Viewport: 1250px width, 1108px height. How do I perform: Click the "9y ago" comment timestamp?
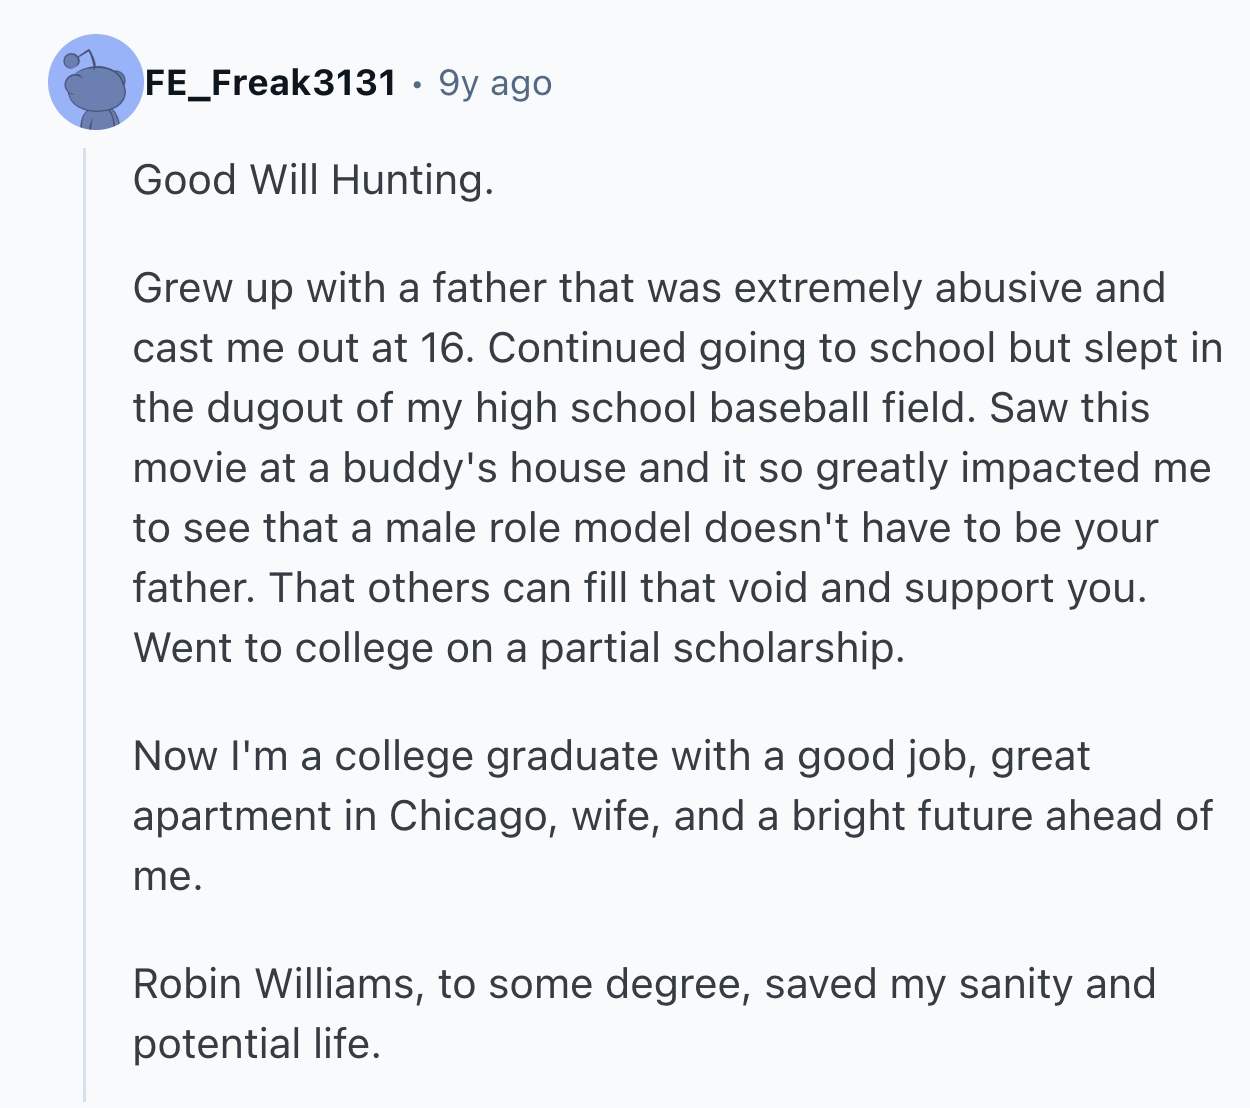point(495,83)
